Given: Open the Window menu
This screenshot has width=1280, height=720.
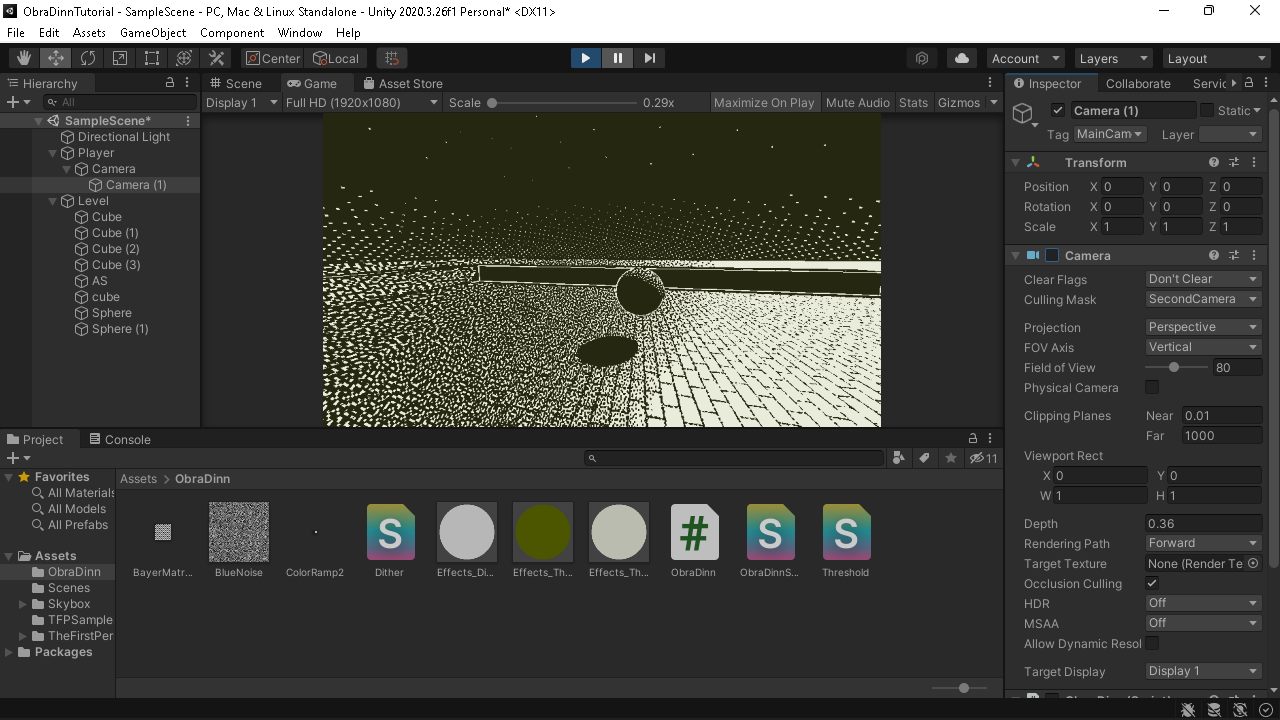Looking at the screenshot, I should tap(300, 33).
